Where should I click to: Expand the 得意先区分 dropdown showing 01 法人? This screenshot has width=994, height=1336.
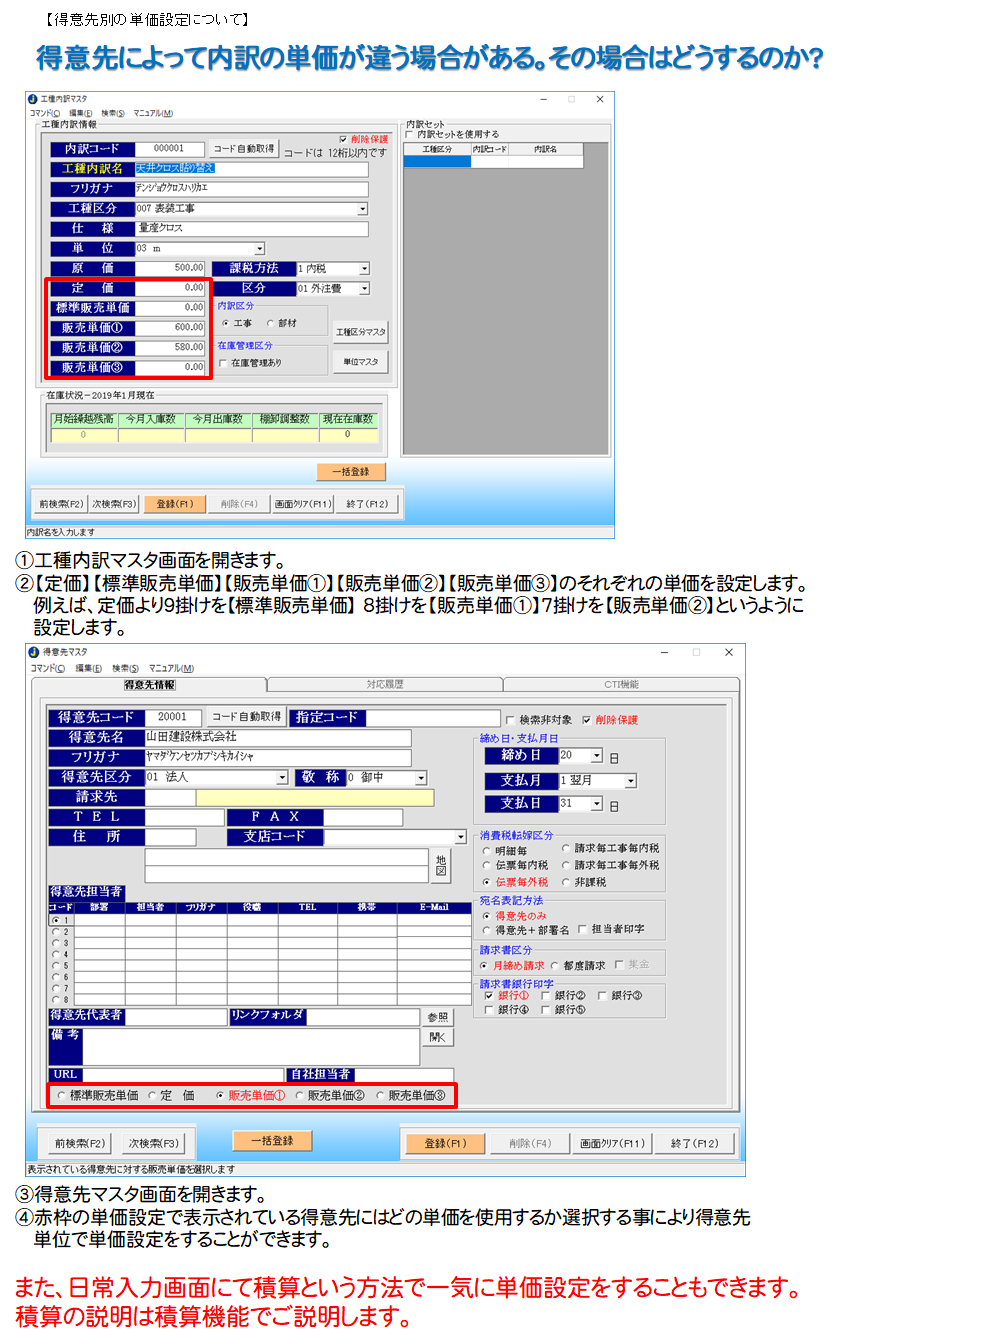click(282, 778)
